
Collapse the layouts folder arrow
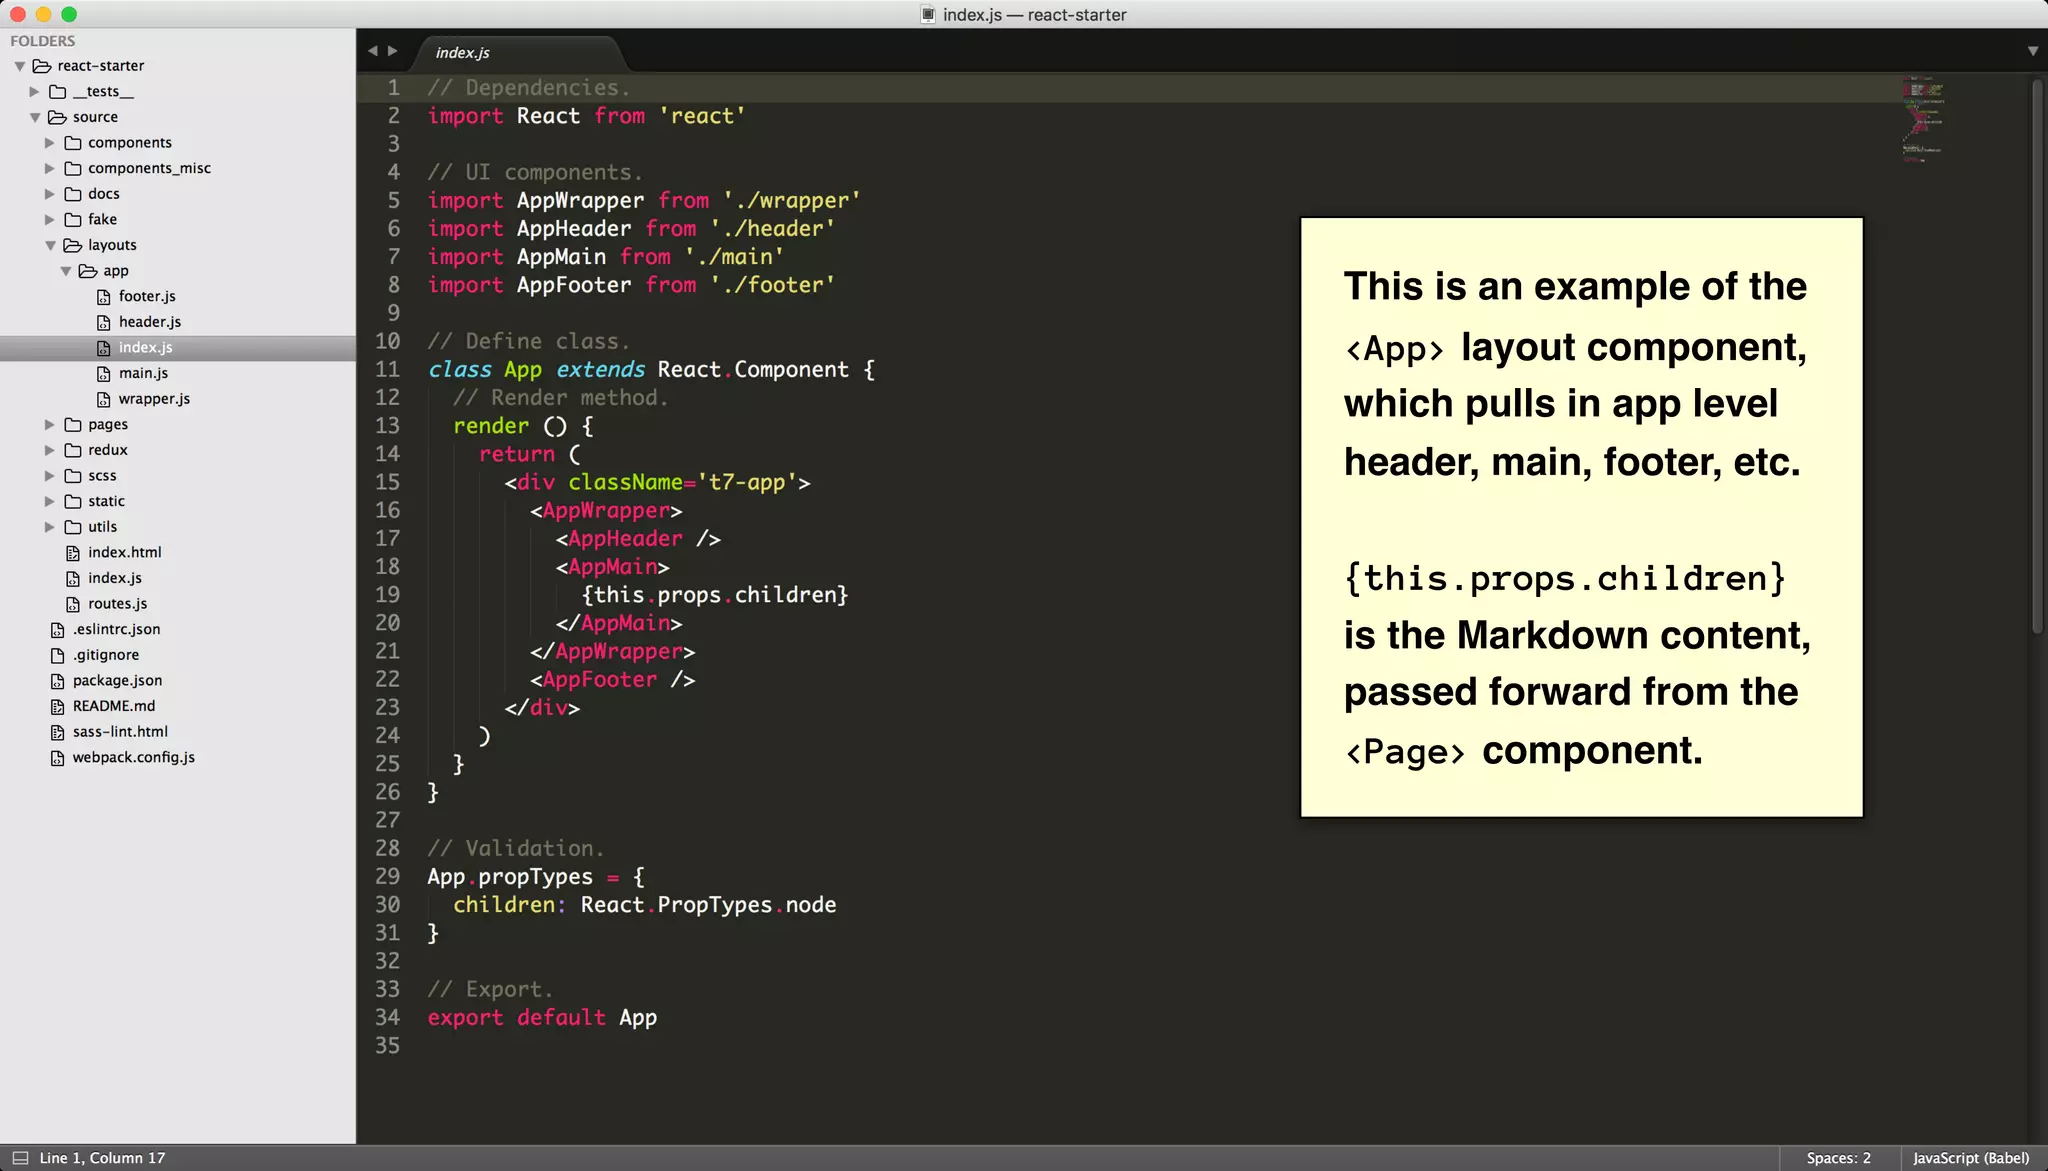click(50, 245)
